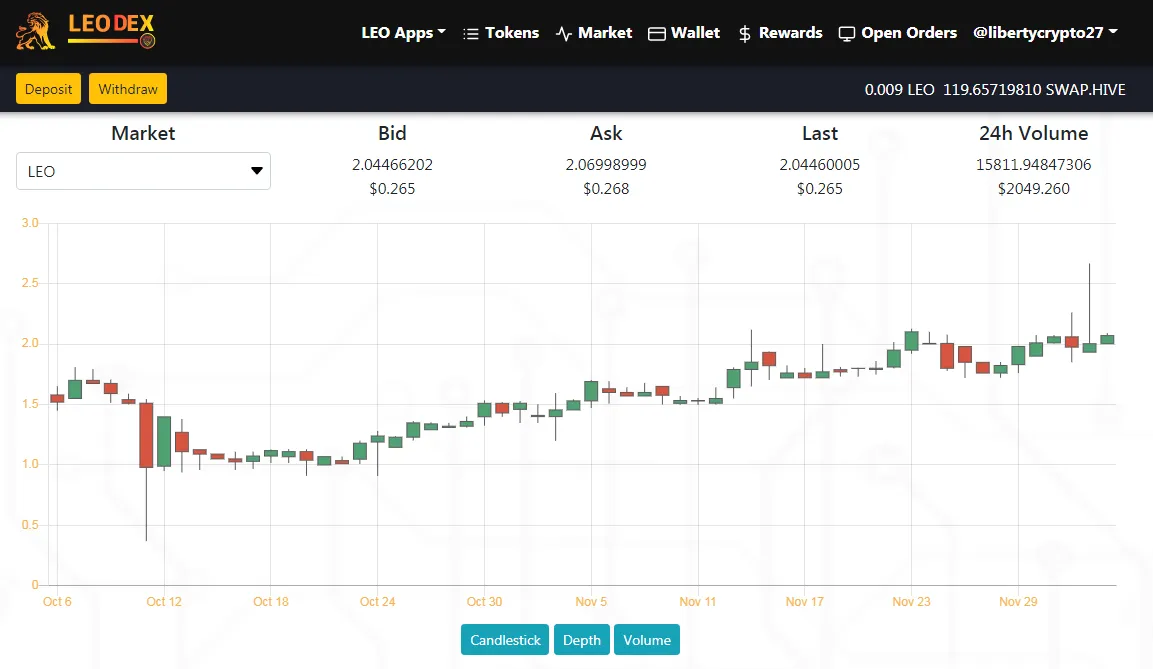Click the Market pulse icon
The height and width of the screenshot is (669, 1153).
564,34
